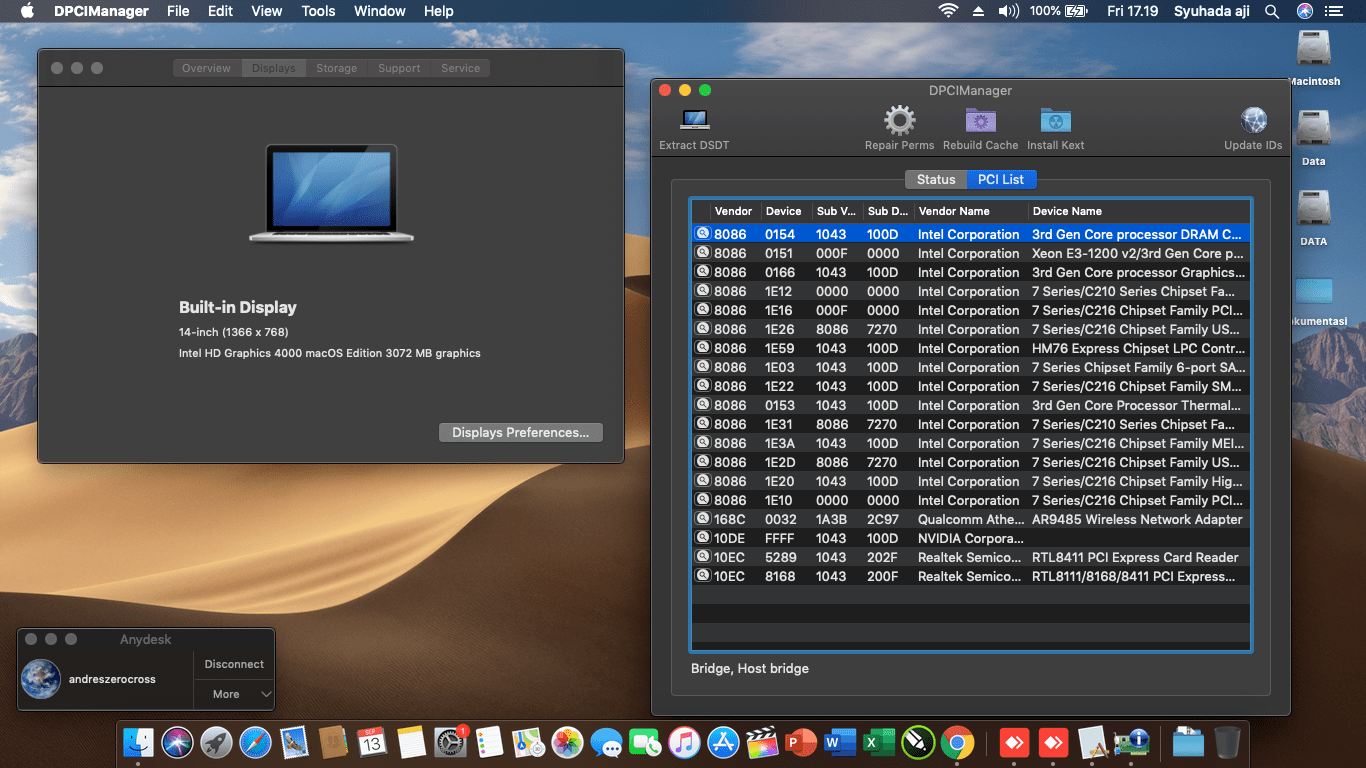Open the Storage tab in About This Mac
Image resolution: width=1366 pixels, height=768 pixels.
(x=336, y=68)
